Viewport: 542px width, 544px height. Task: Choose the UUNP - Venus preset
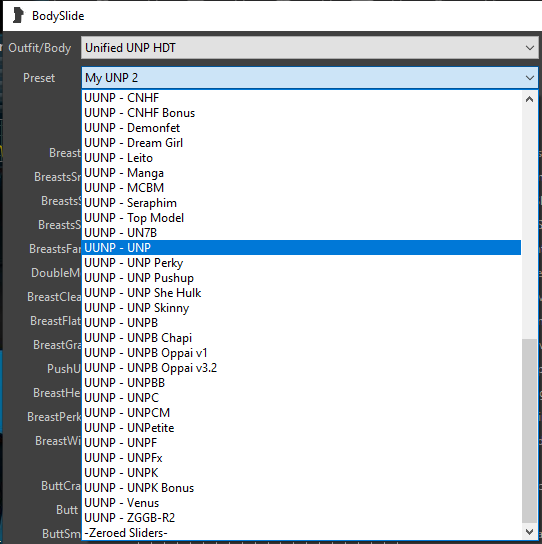(x=301, y=503)
